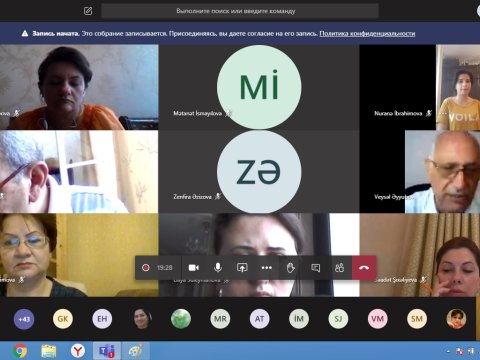Open the share screen tray
Image resolution: width=480 pixels, height=360 pixels.
[x=242, y=268]
